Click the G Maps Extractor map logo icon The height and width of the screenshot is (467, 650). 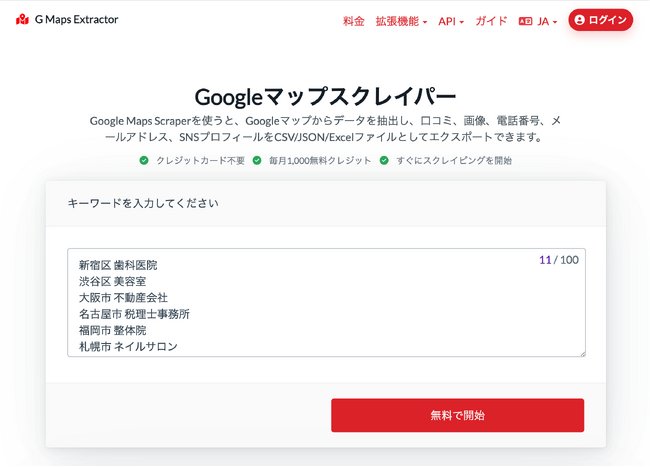point(22,19)
